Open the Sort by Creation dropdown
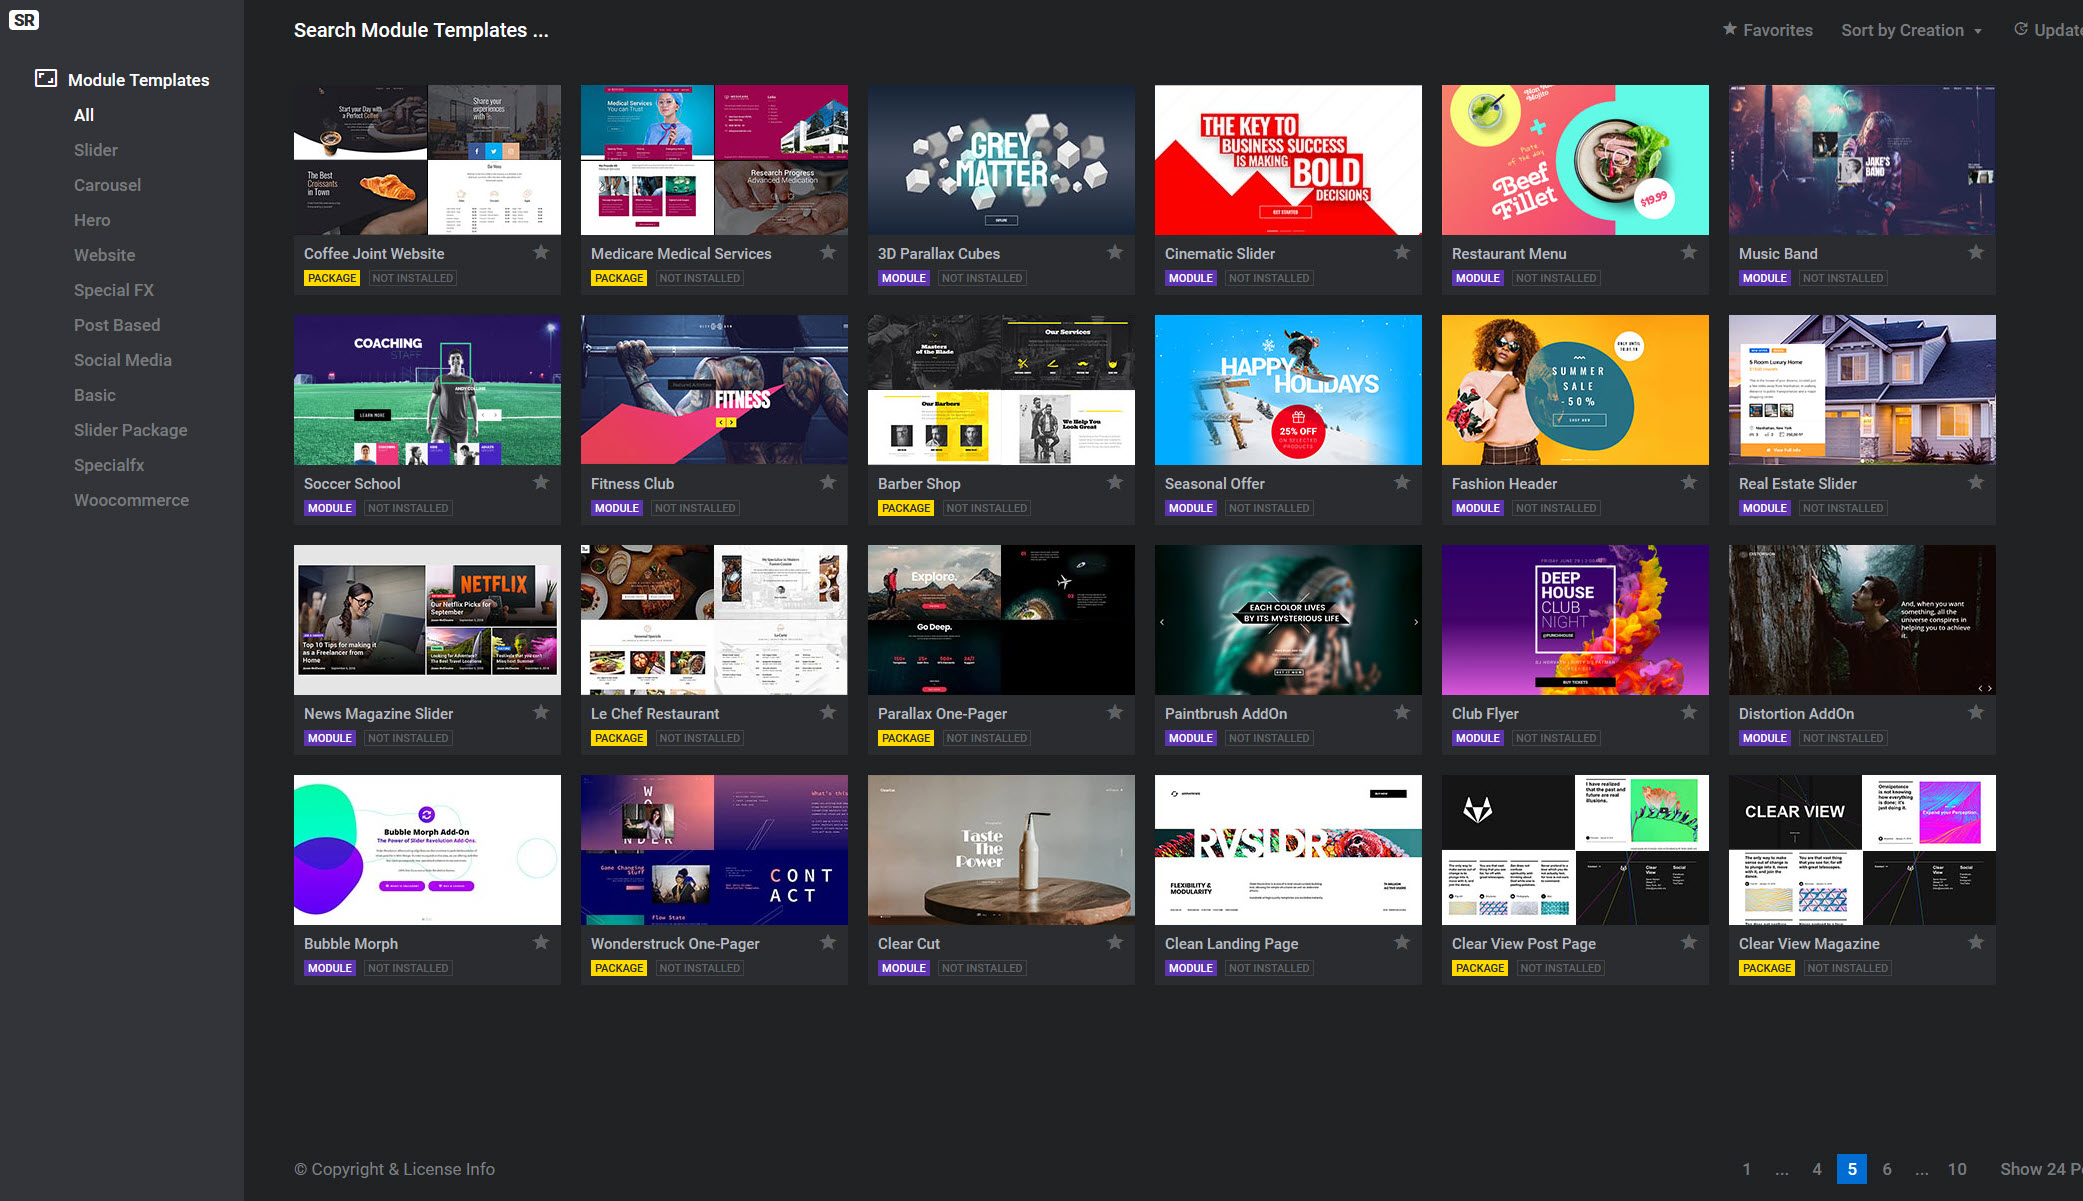2083x1201 pixels. [x=1911, y=30]
